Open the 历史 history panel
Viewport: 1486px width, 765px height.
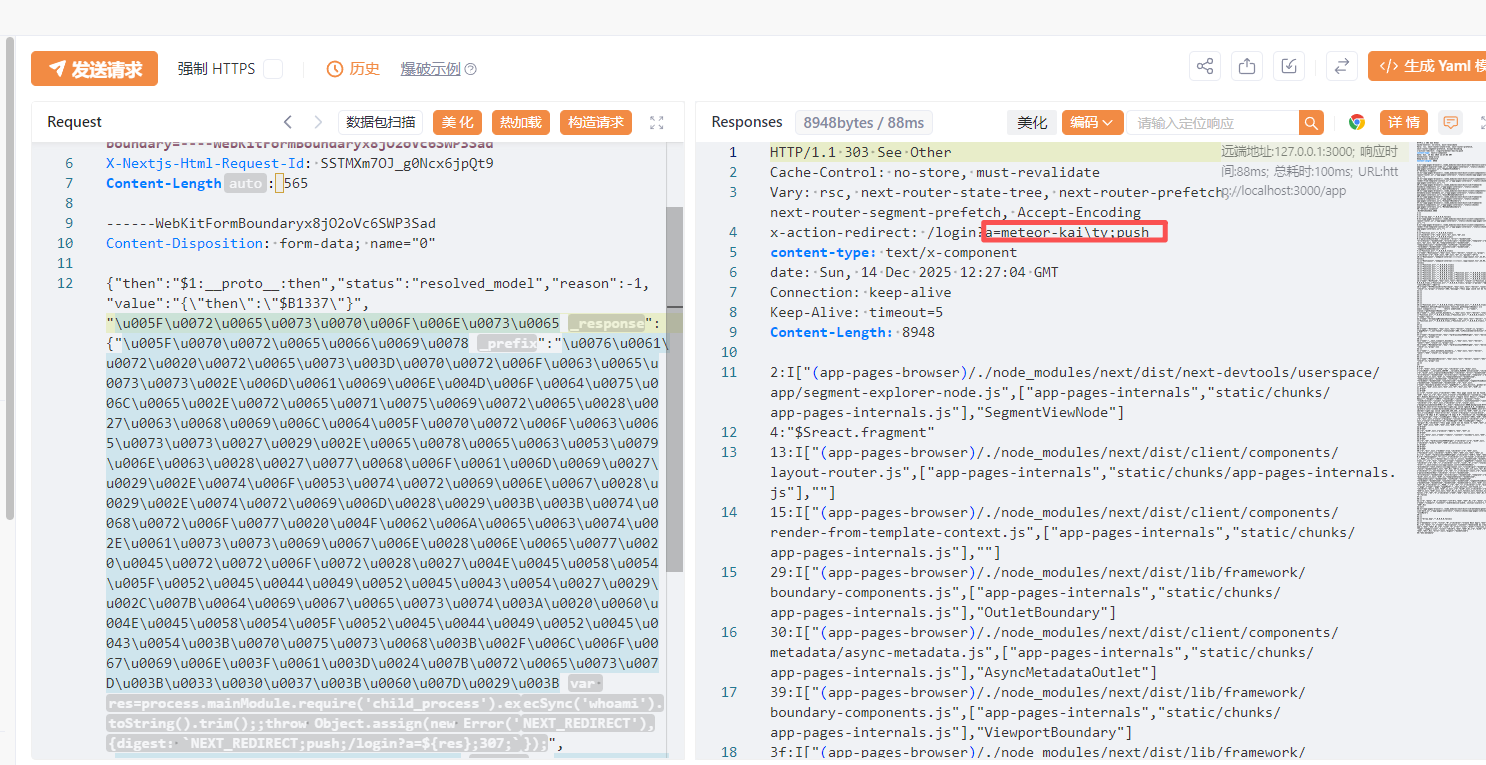353,69
